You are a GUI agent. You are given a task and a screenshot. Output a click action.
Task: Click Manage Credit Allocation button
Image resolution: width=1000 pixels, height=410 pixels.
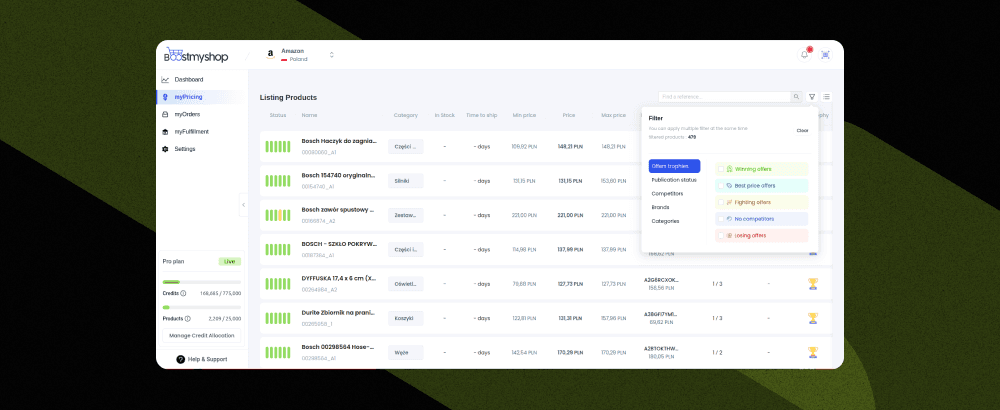[202, 335]
